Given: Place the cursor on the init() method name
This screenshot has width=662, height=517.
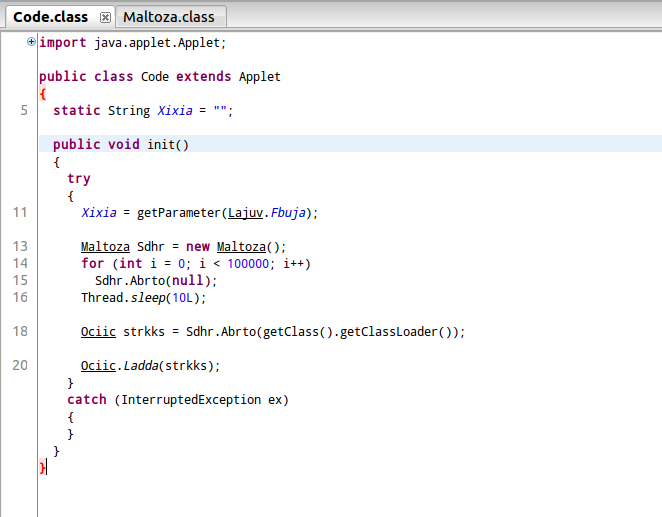Looking at the screenshot, I should 164,144.
